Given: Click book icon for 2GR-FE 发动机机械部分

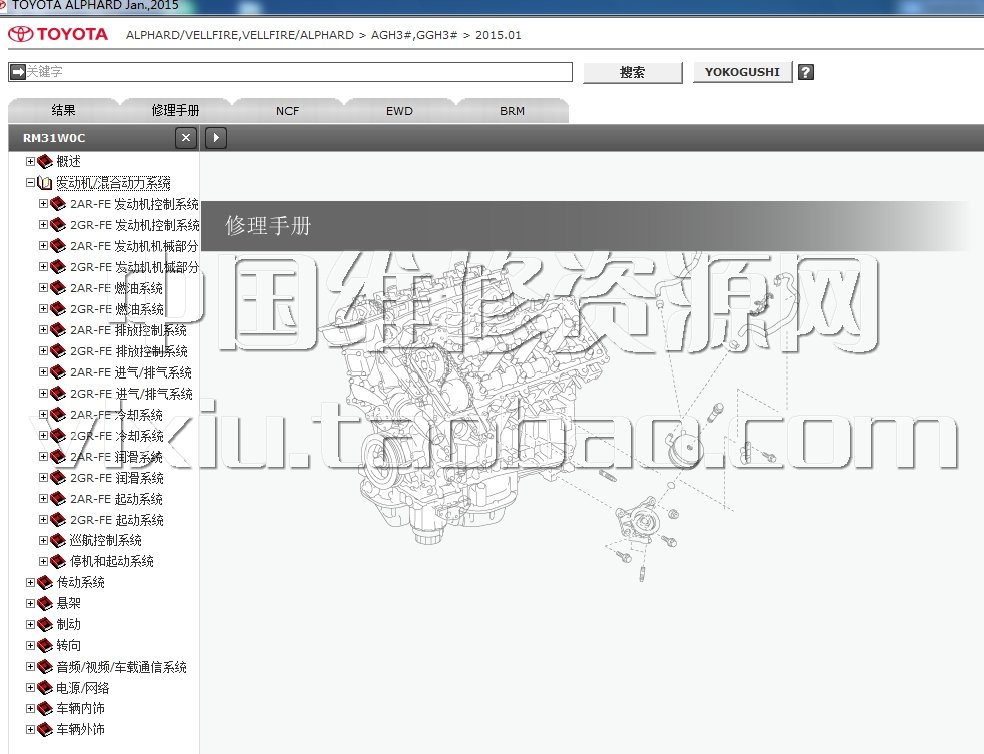Looking at the screenshot, I should pyautogui.click(x=58, y=267).
